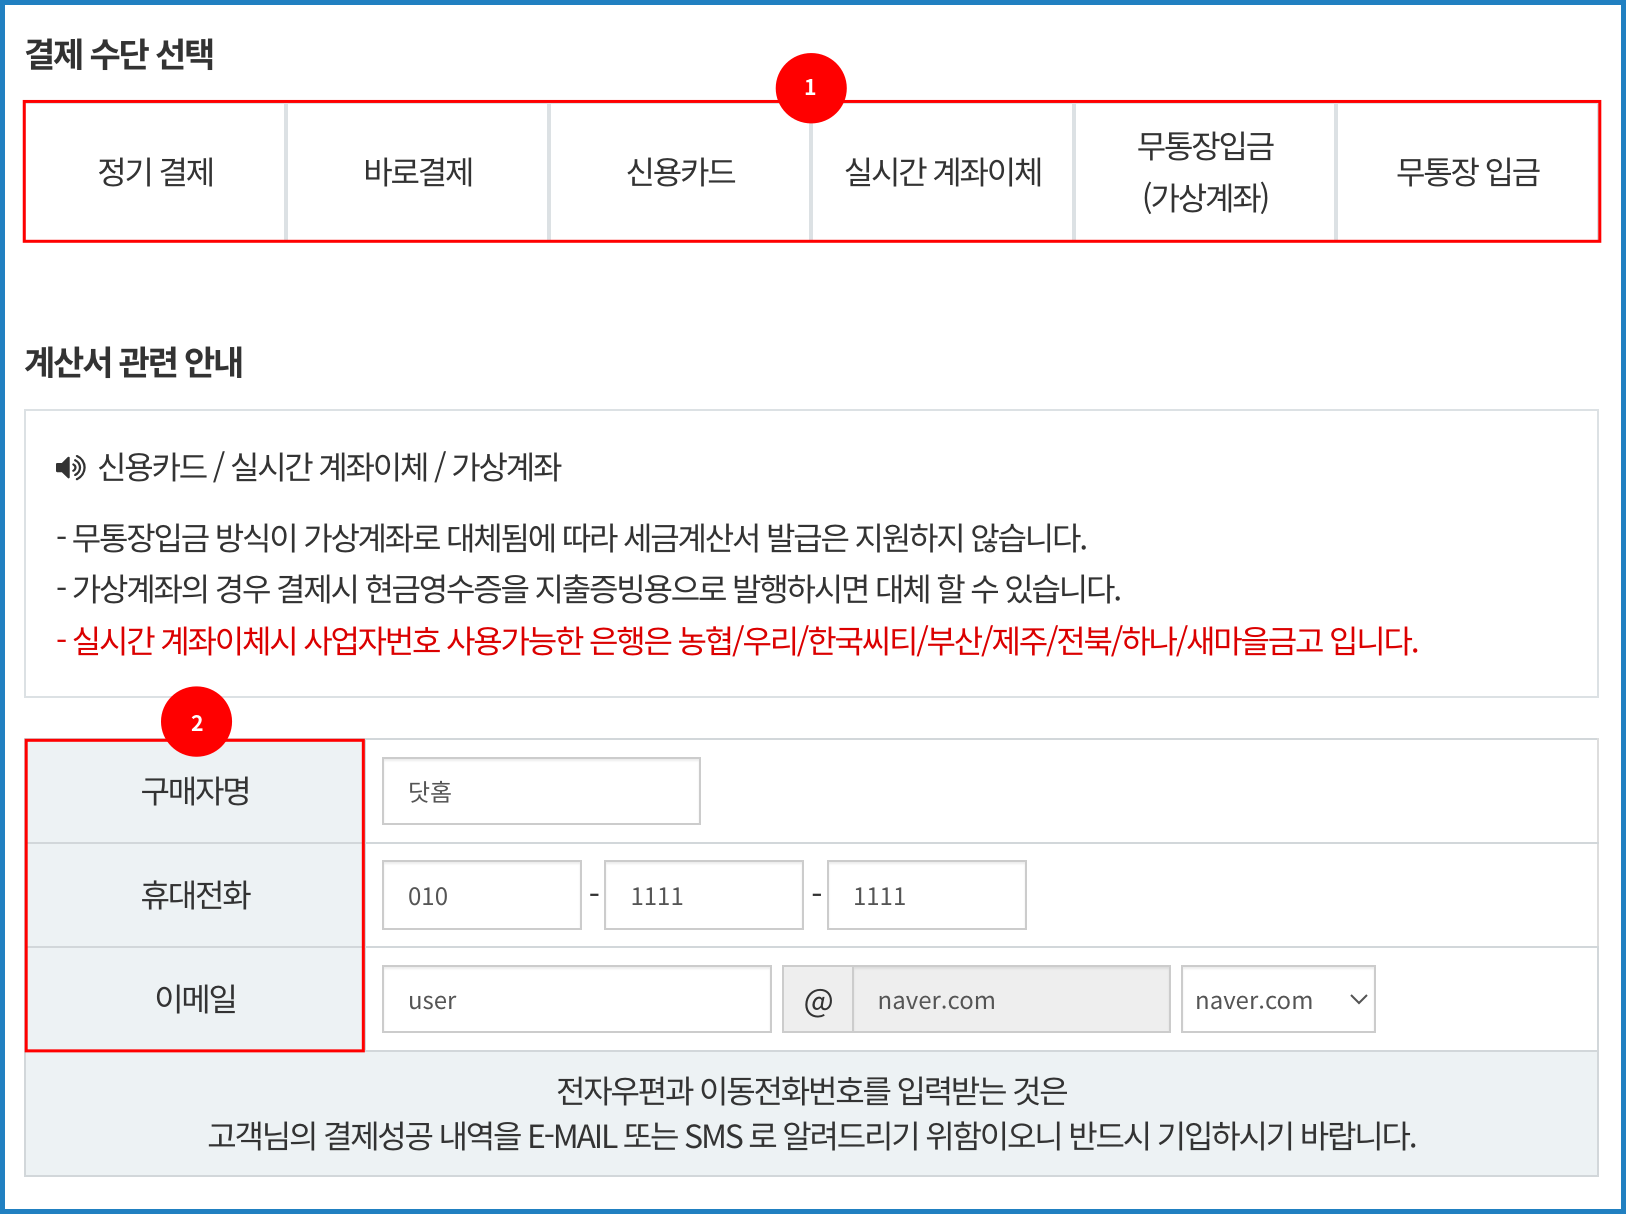Click the 구매자명 label cell
The height and width of the screenshot is (1214, 1626).
click(195, 791)
